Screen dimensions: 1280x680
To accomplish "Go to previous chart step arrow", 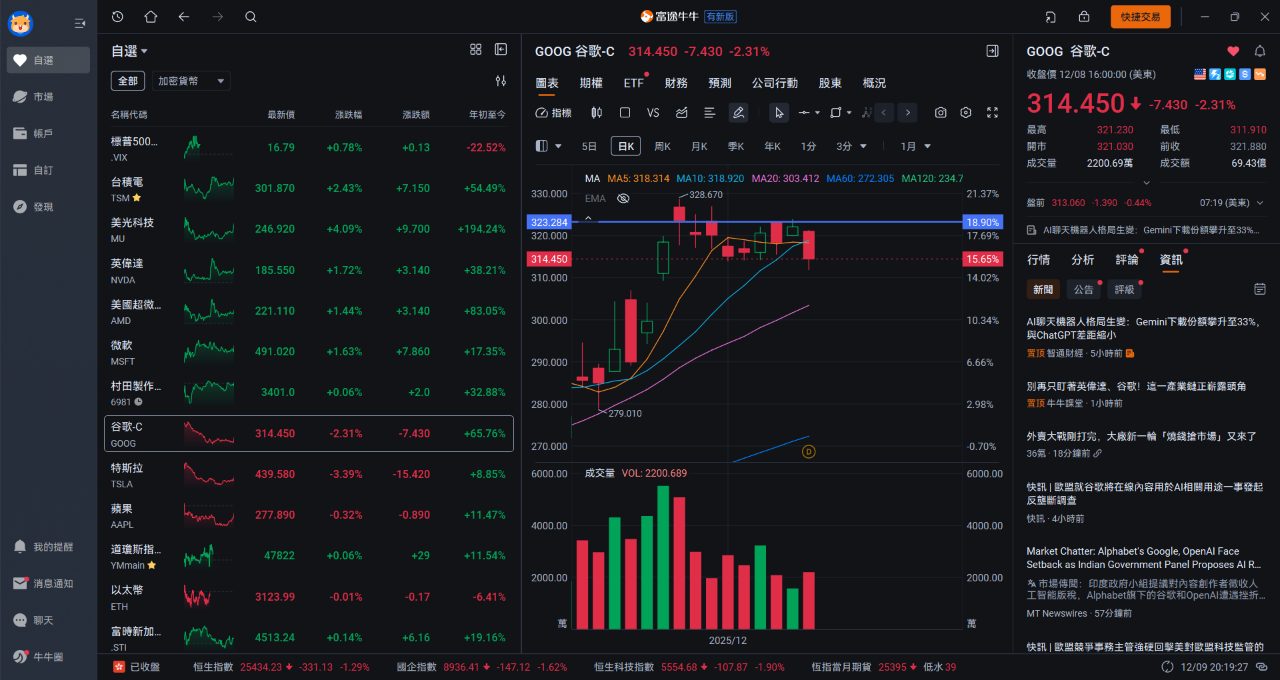I will coord(884,113).
